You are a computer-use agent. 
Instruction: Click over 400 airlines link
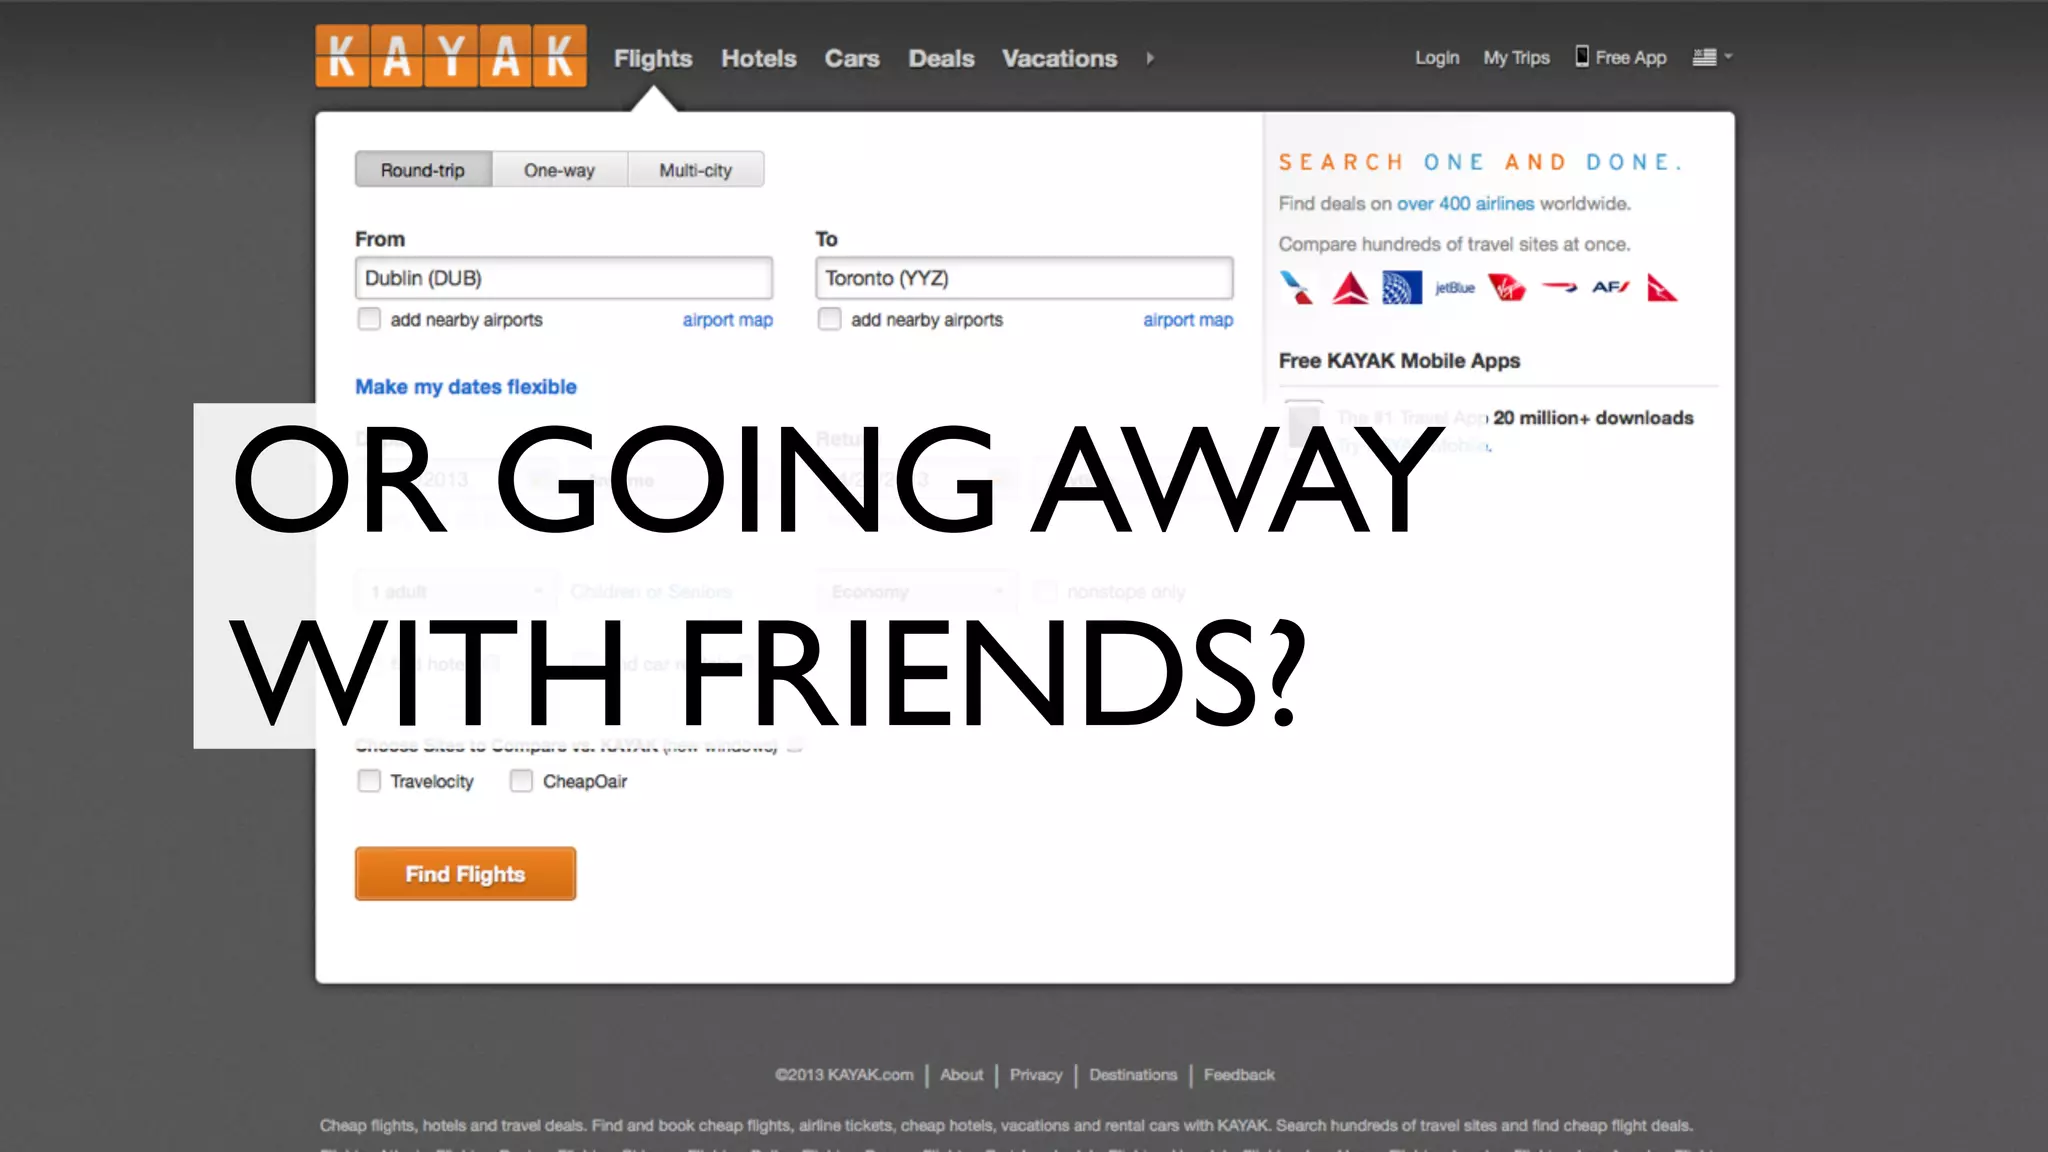(x=1465, y=204)
